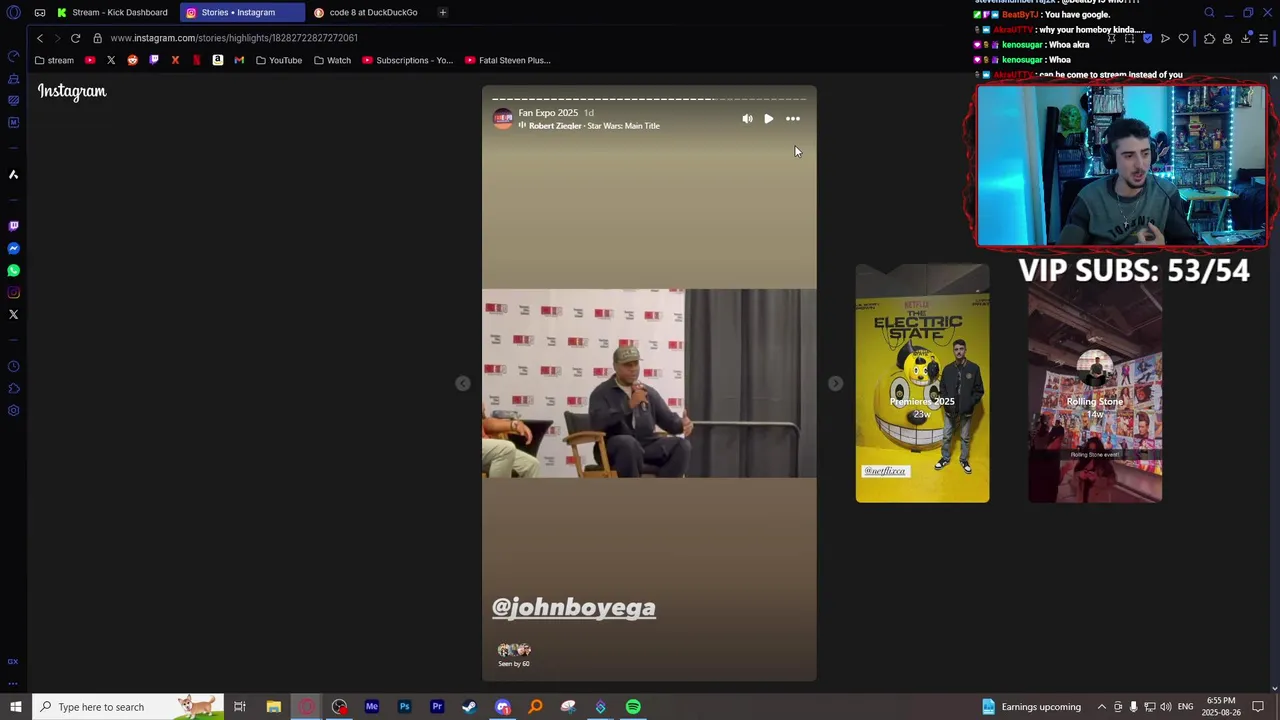Open the Rolling Stone highlight thumbnail
This screenshot has width=1280, height=720.
(1095, 383)
